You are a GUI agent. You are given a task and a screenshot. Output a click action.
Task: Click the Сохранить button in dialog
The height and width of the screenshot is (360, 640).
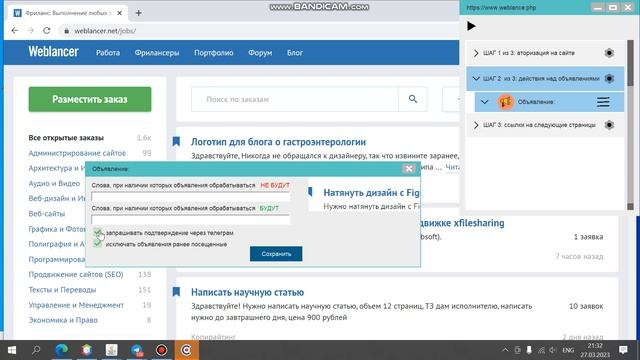coord(276,254)
